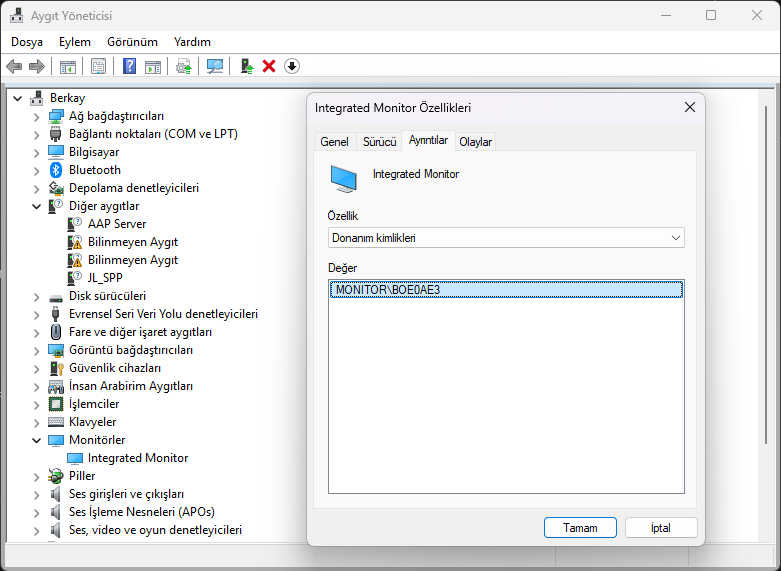The height and width of the screenshot is (571, 781).
Task: Click the Forward arrow toolbar icon
Action: click(x=37, y=66)
